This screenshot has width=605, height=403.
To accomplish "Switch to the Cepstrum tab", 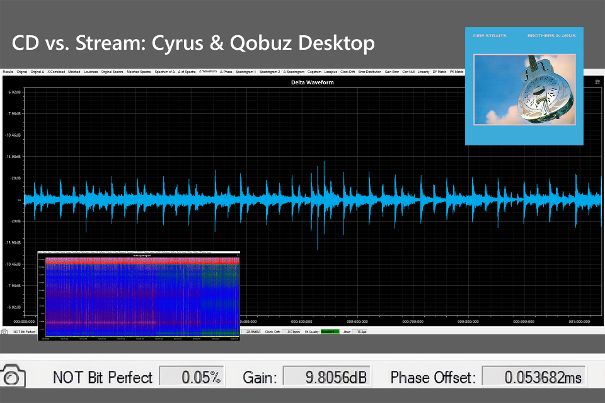I will coord(314,71).
